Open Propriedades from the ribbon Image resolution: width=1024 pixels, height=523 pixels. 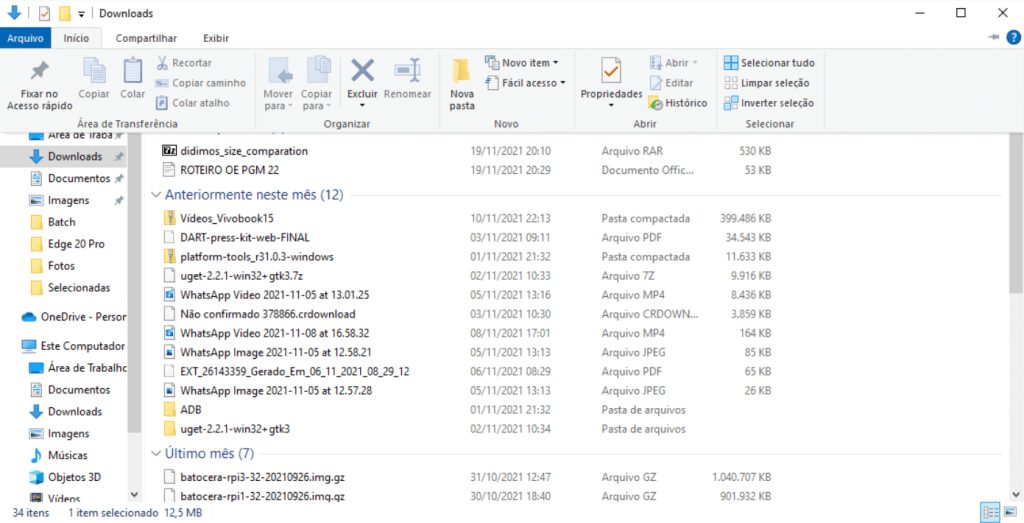click(x=611, y=72)
